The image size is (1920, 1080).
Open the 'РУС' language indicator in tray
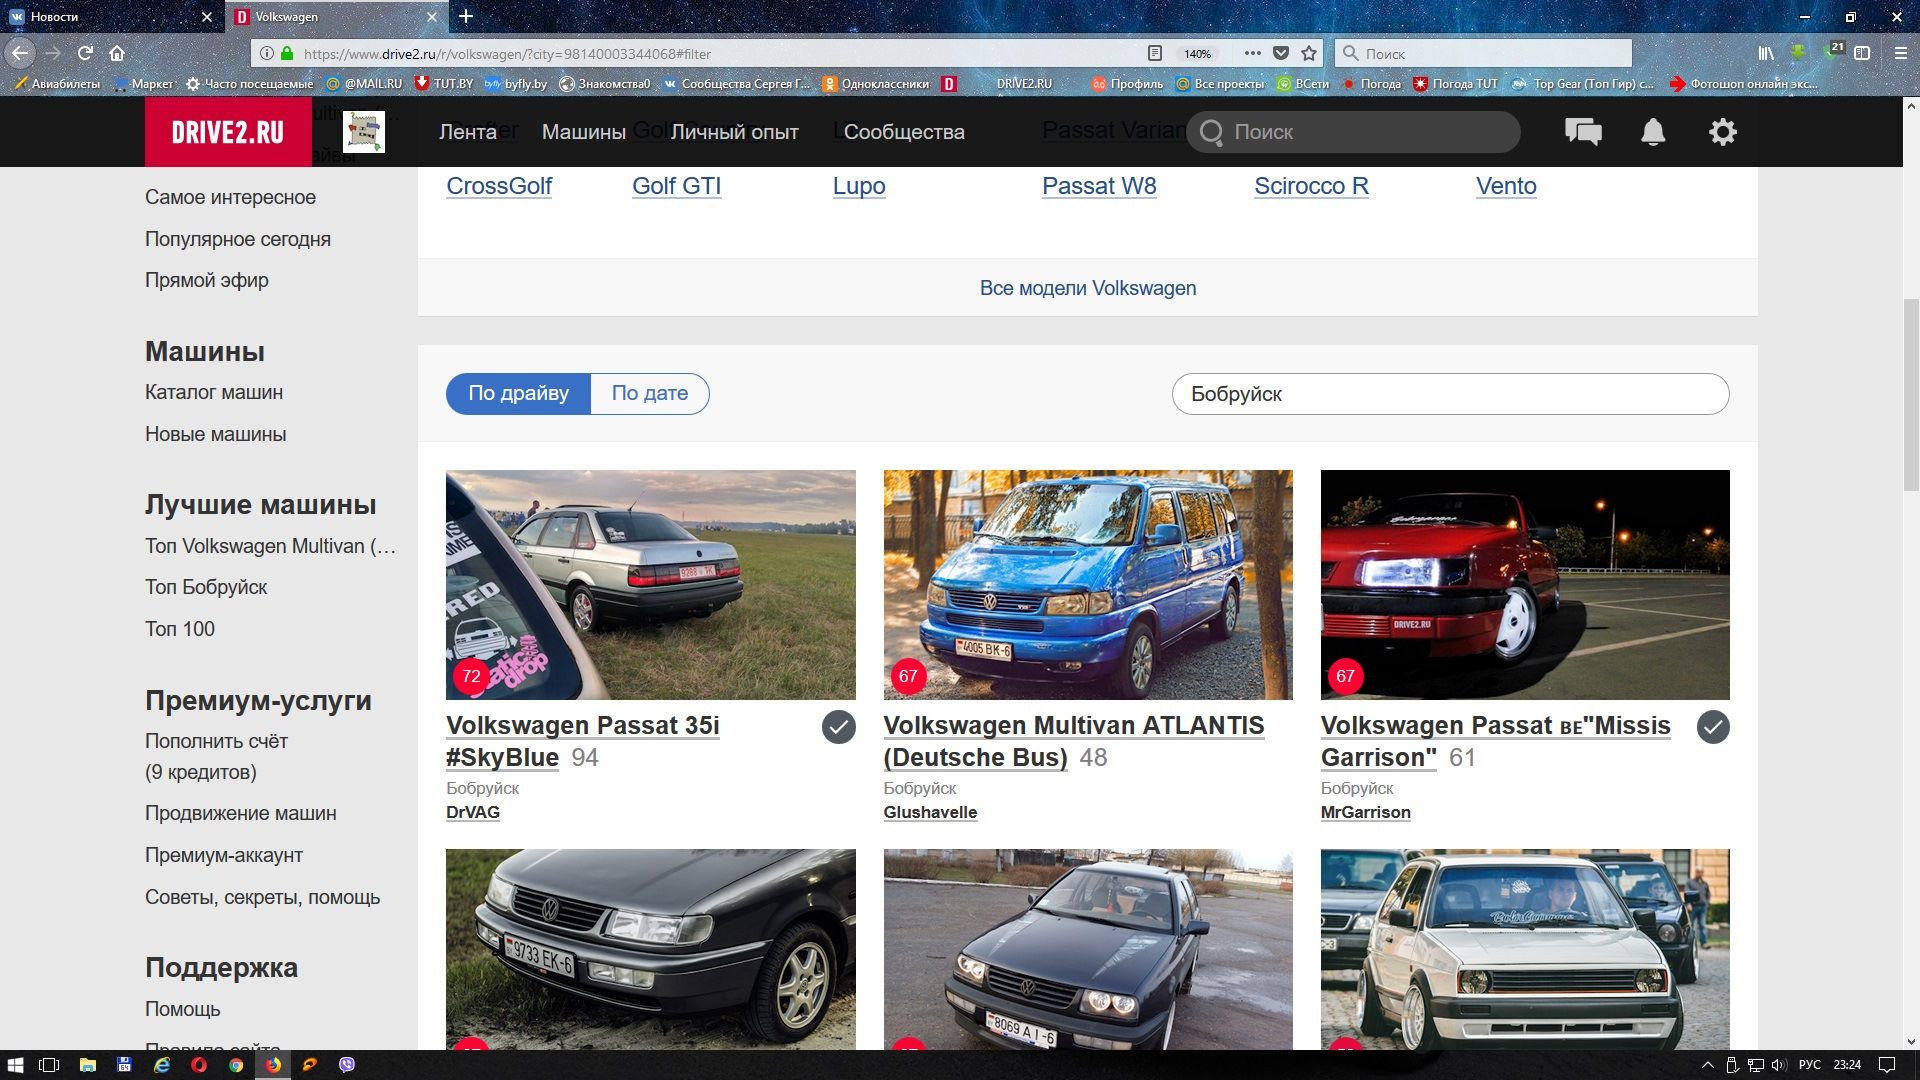pyautogui.click(x=1810, y=1065)
